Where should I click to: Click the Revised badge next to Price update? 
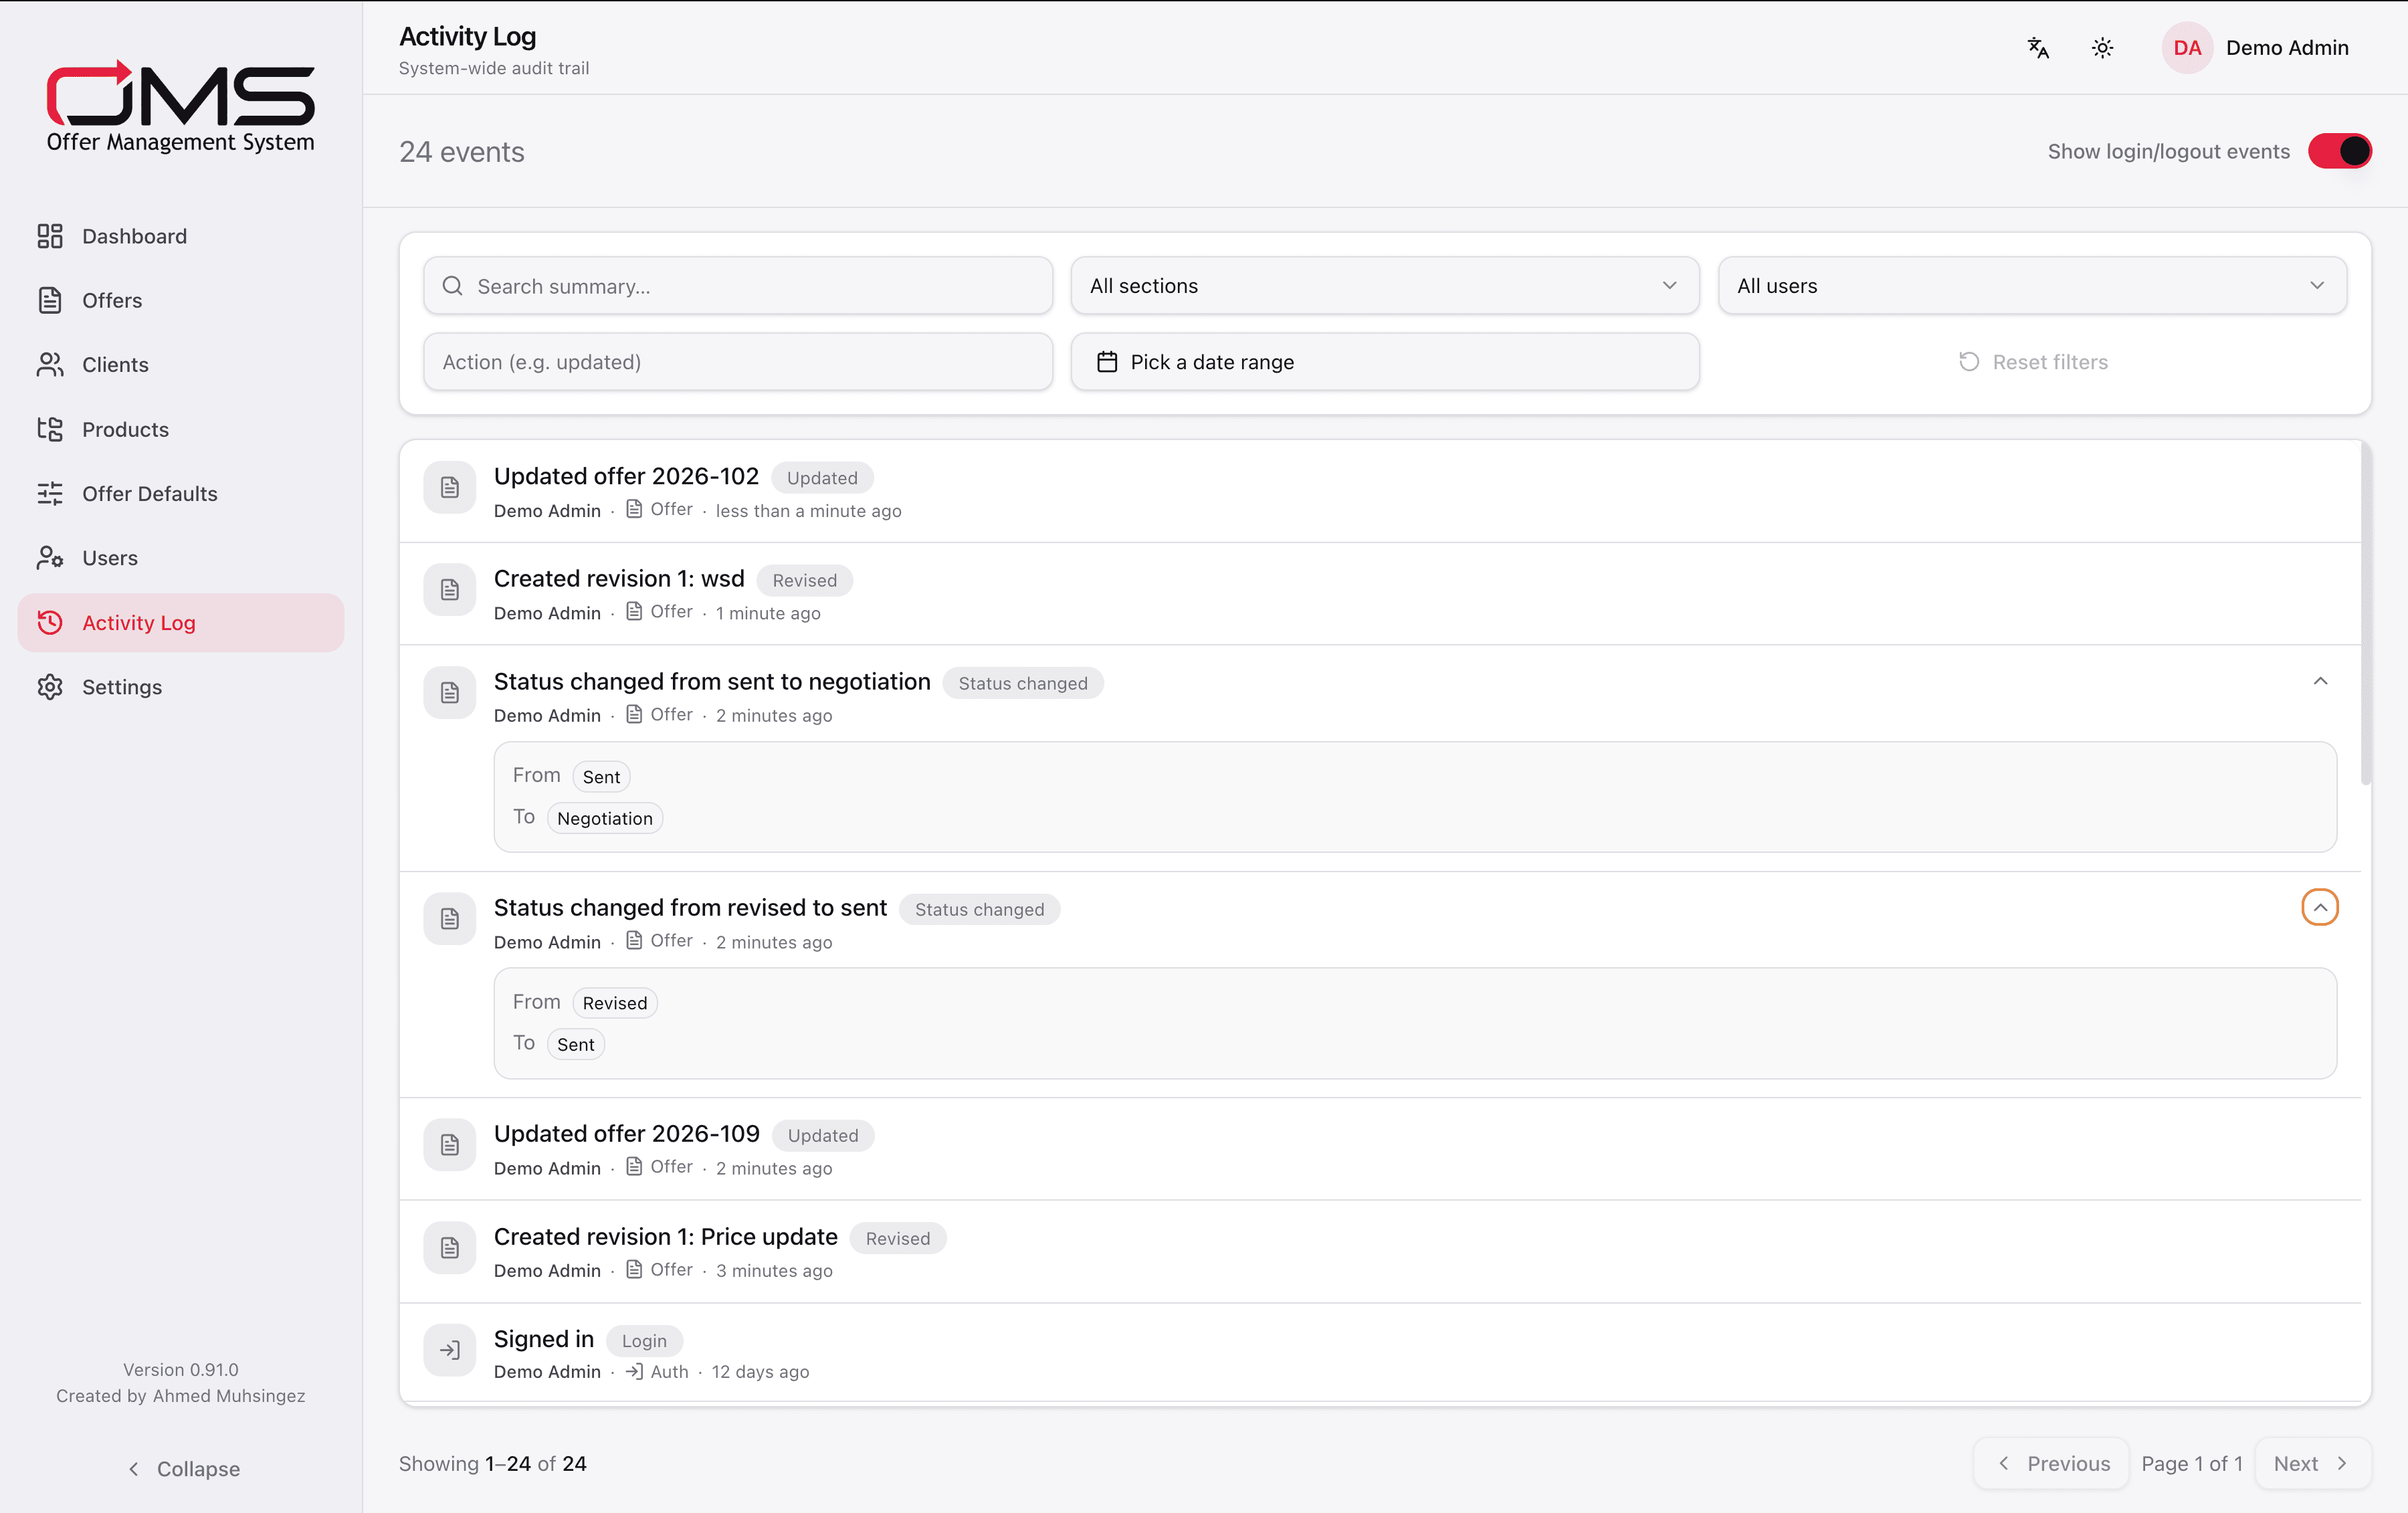tap(897, 1238)
